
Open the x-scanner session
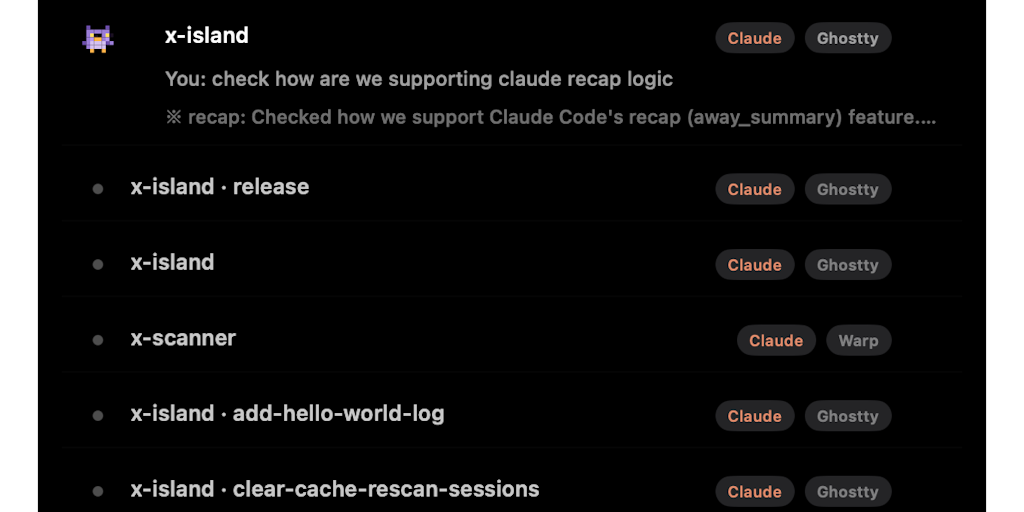click(183, 338)
